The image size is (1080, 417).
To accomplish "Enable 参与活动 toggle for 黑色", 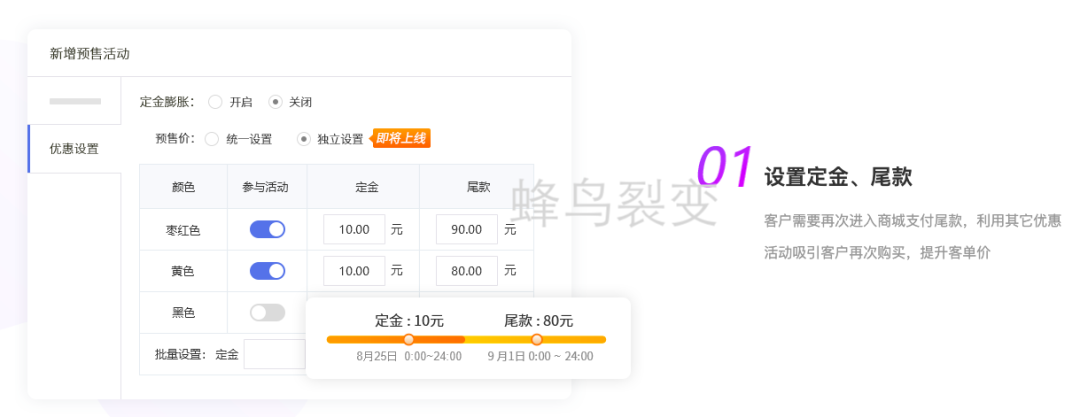I will pyautogui.click(x=267, y=312).
